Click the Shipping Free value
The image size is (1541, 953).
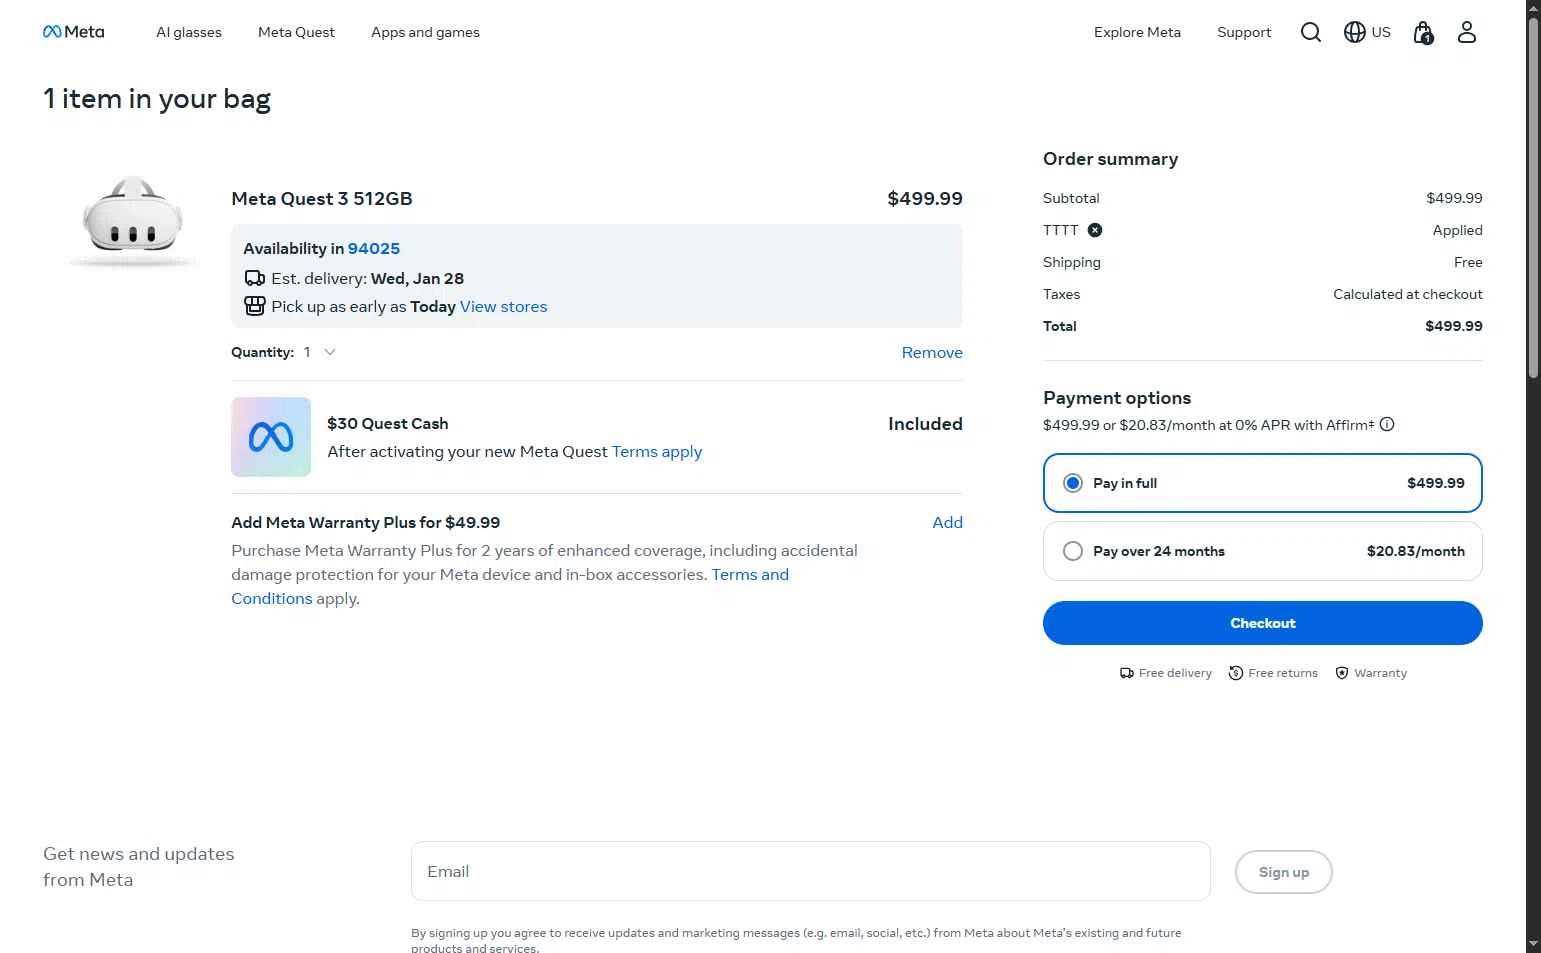pos(1468,262)
